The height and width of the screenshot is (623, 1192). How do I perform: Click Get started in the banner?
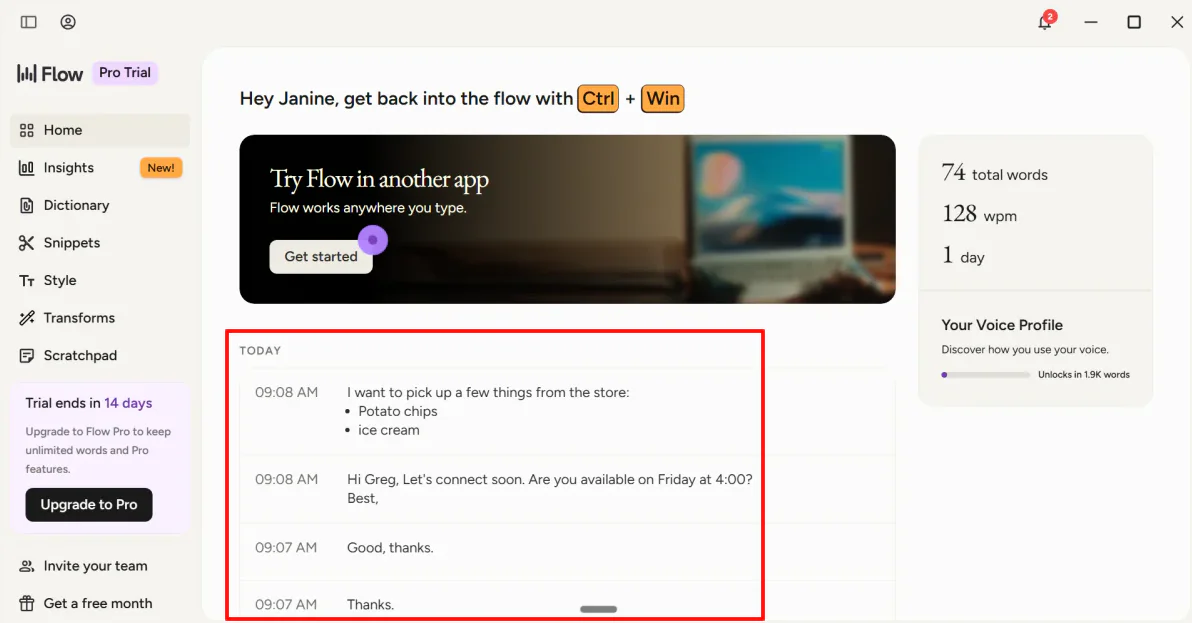pyautogui.click(x=321, y=257)
